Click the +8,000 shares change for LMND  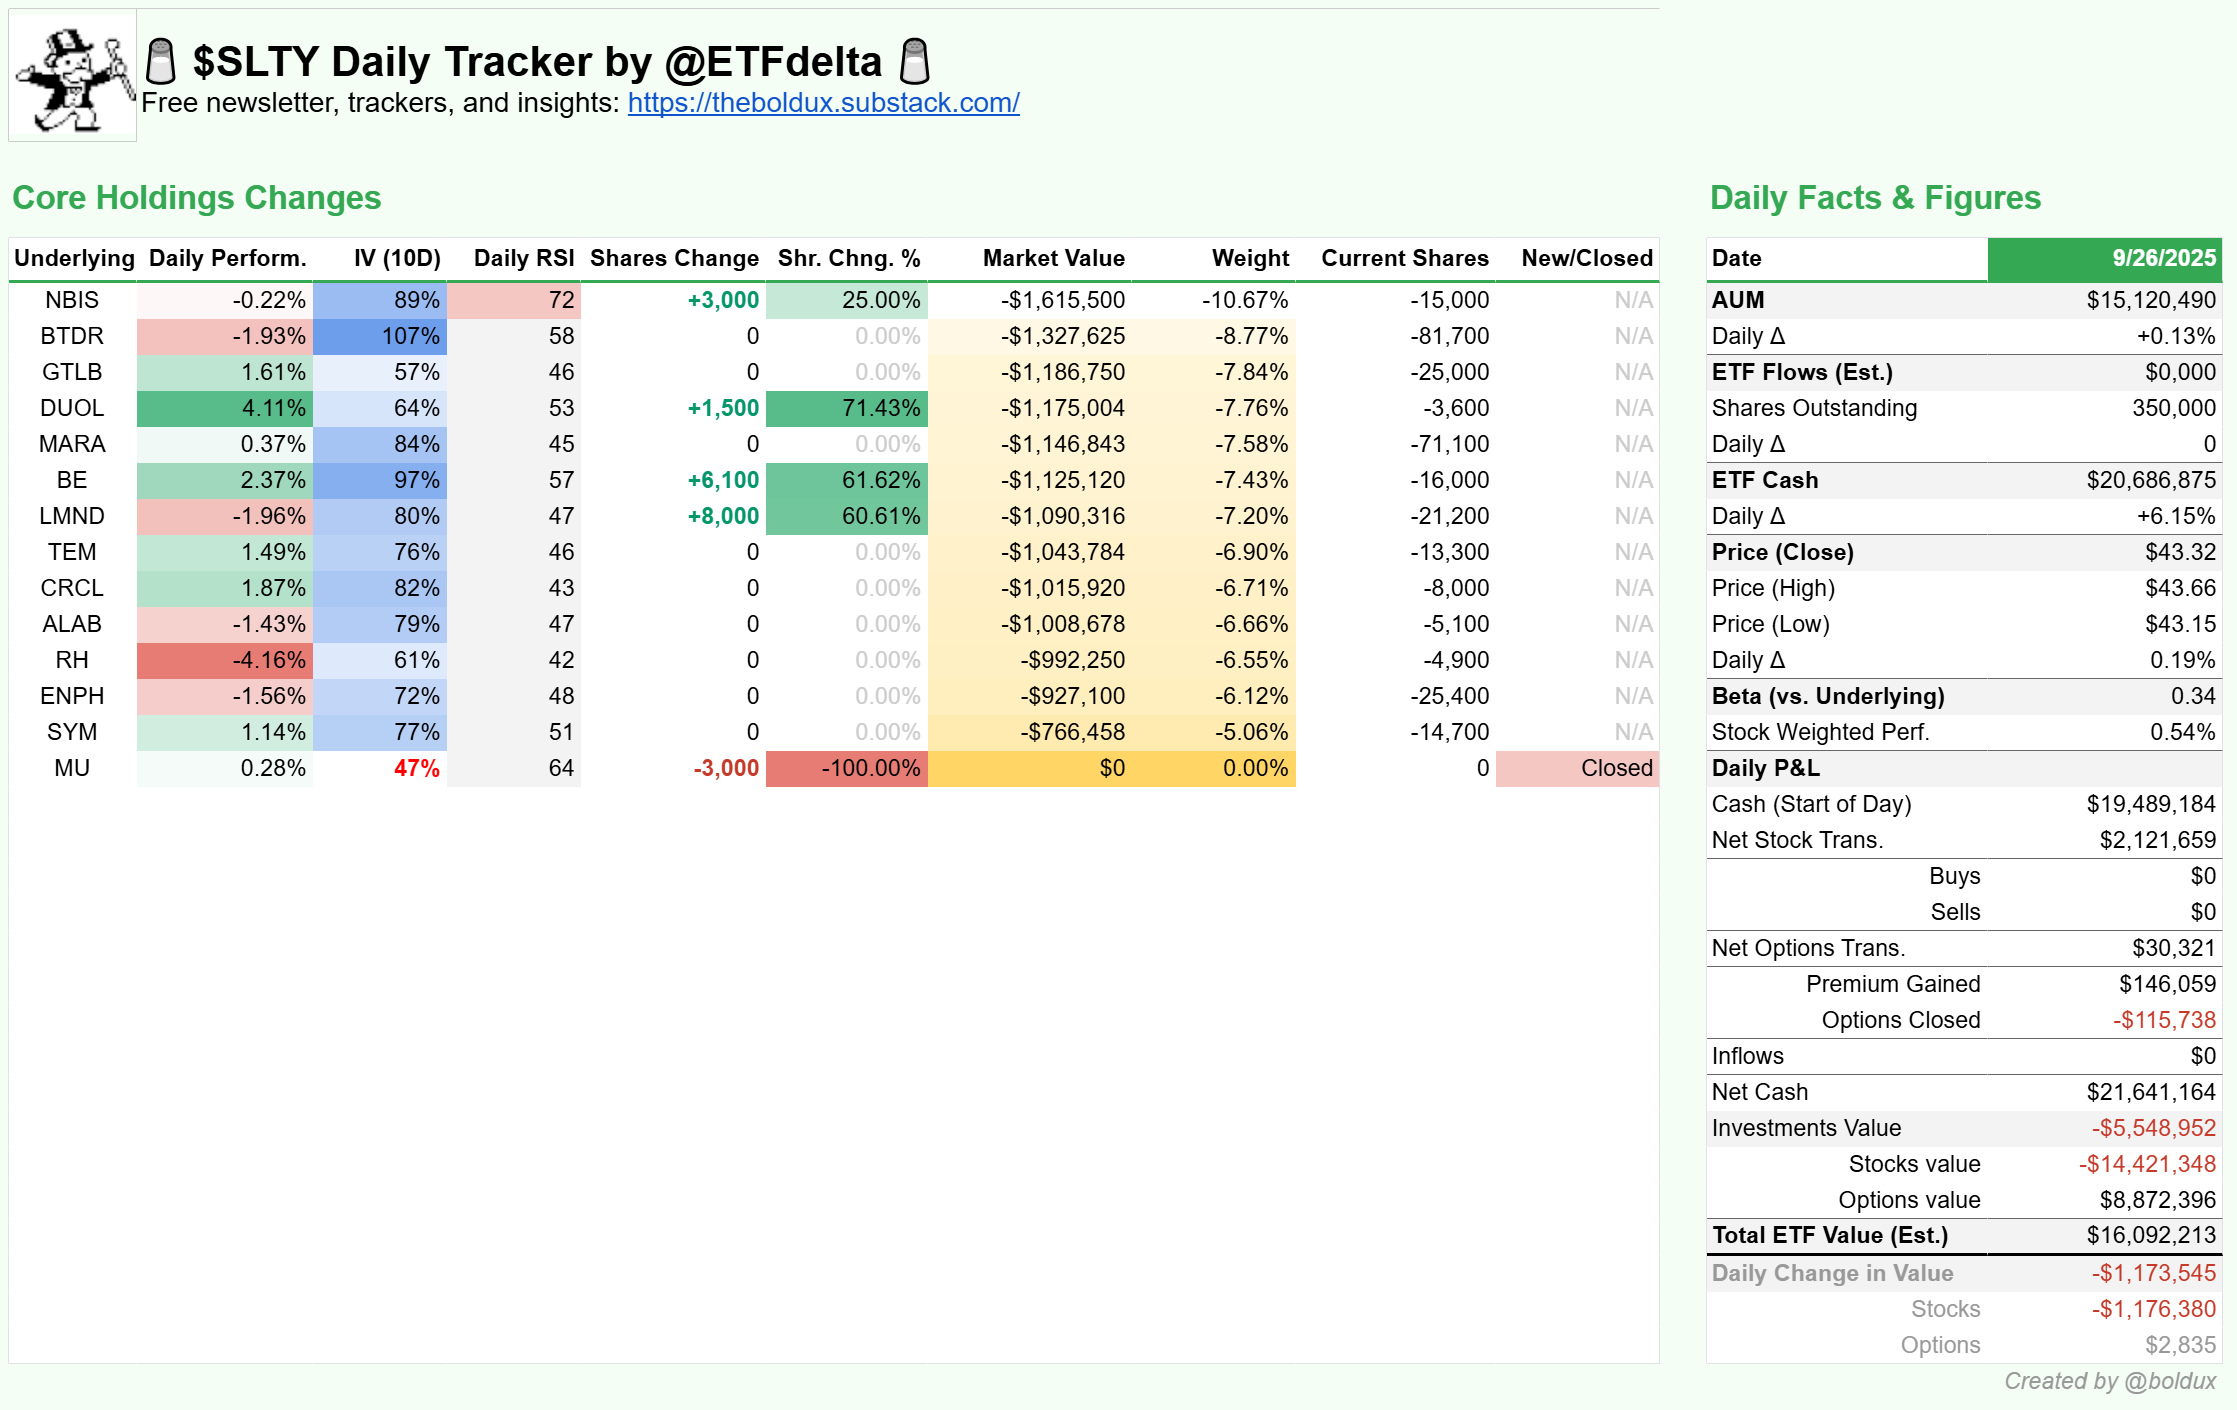[x=723, y=516]
